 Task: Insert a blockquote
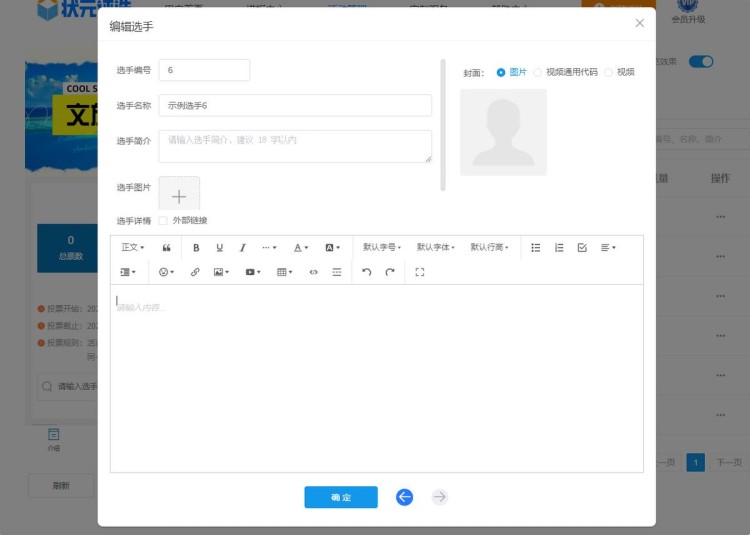point(166,247)
